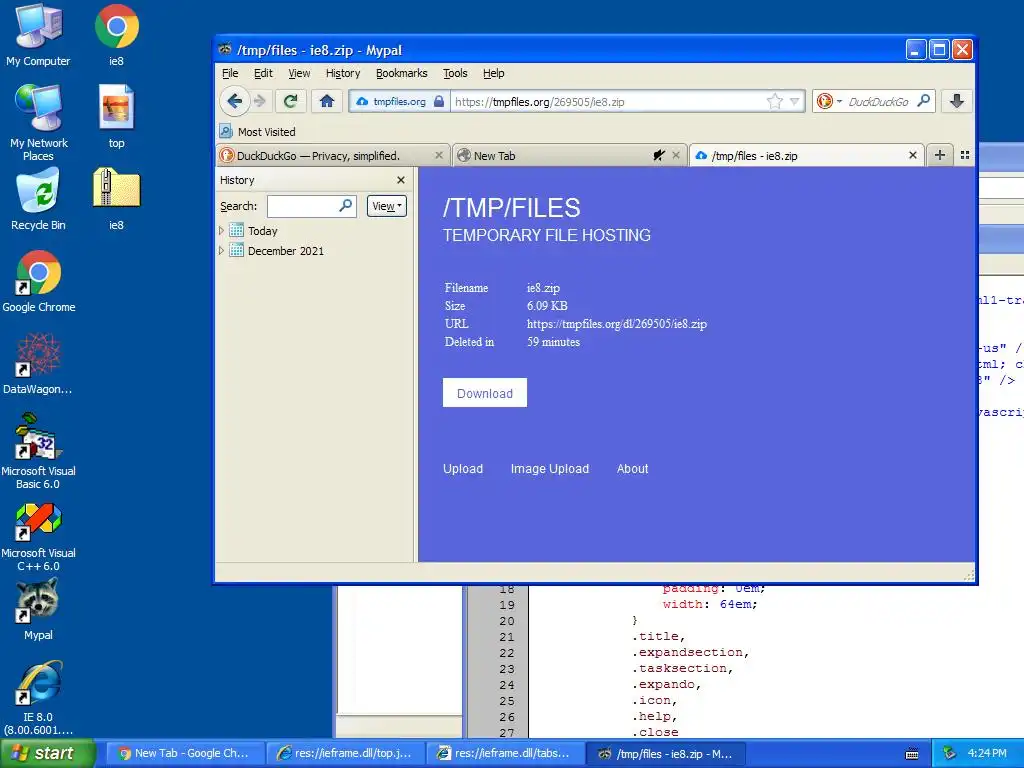Image resolution: width=1024 pixels, height=768 pixels.
Task: Click the Upload link
Action: coord(463,469)
